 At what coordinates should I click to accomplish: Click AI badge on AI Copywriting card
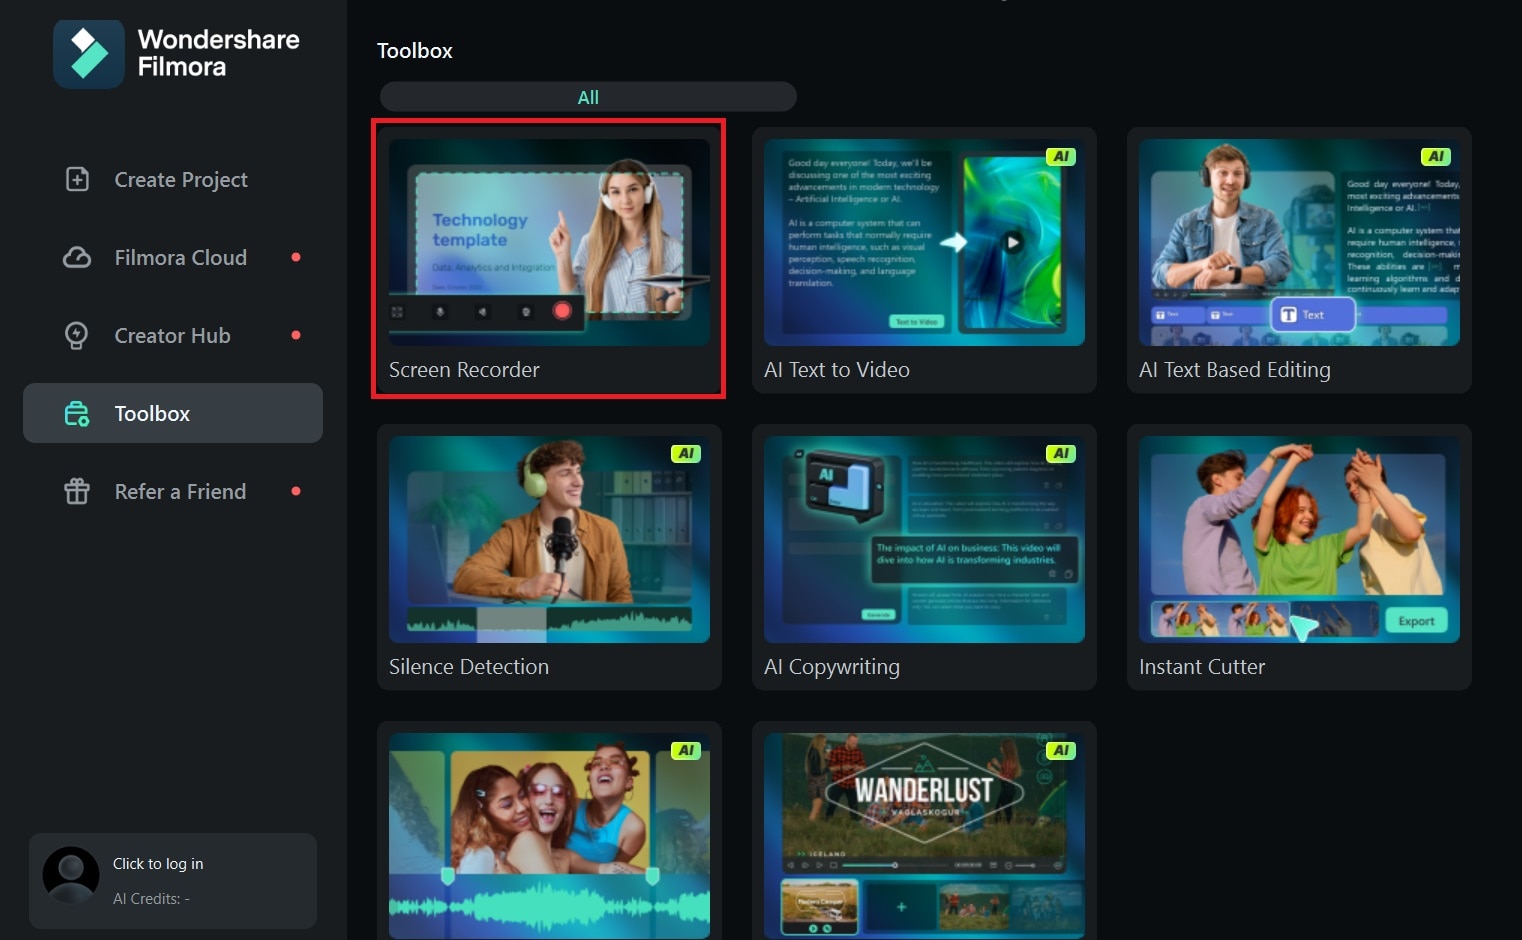click(1060, 454)
